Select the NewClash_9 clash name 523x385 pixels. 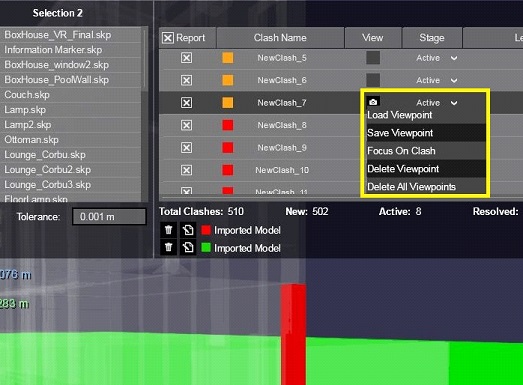click(x=282, y=148)
